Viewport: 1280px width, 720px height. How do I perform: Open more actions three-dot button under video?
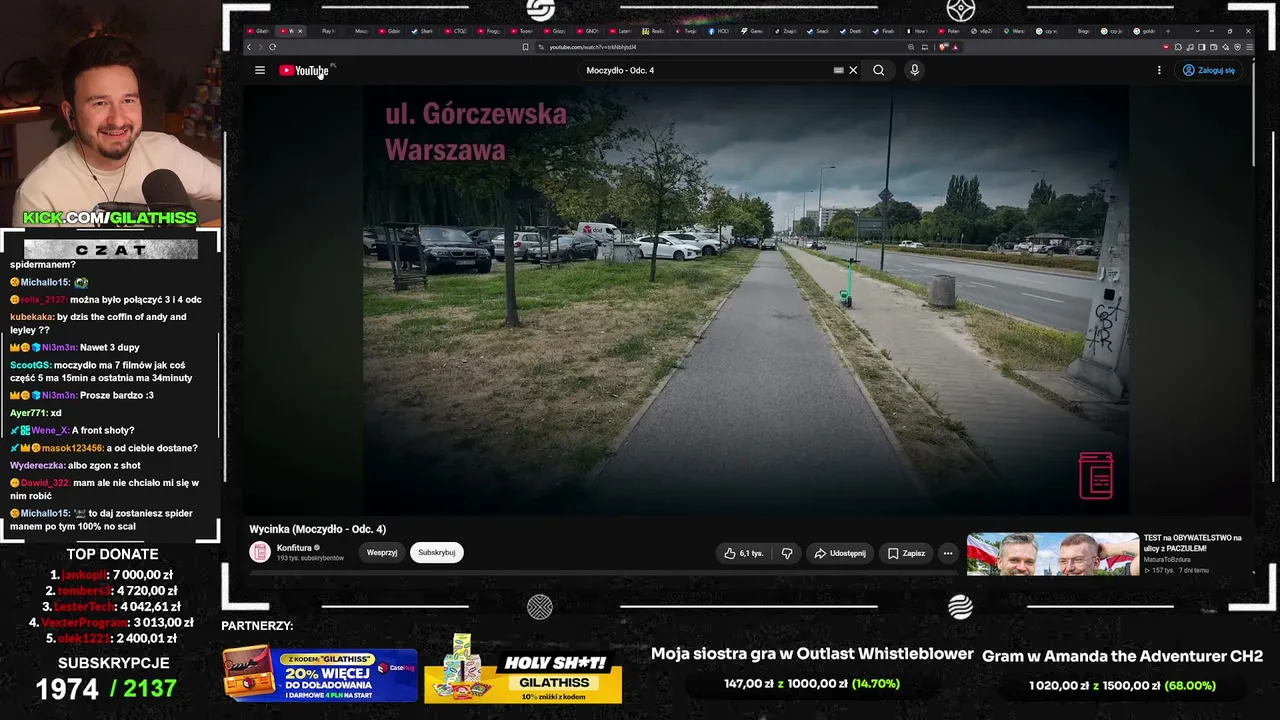pyautogui.click(x=948, y=553)
